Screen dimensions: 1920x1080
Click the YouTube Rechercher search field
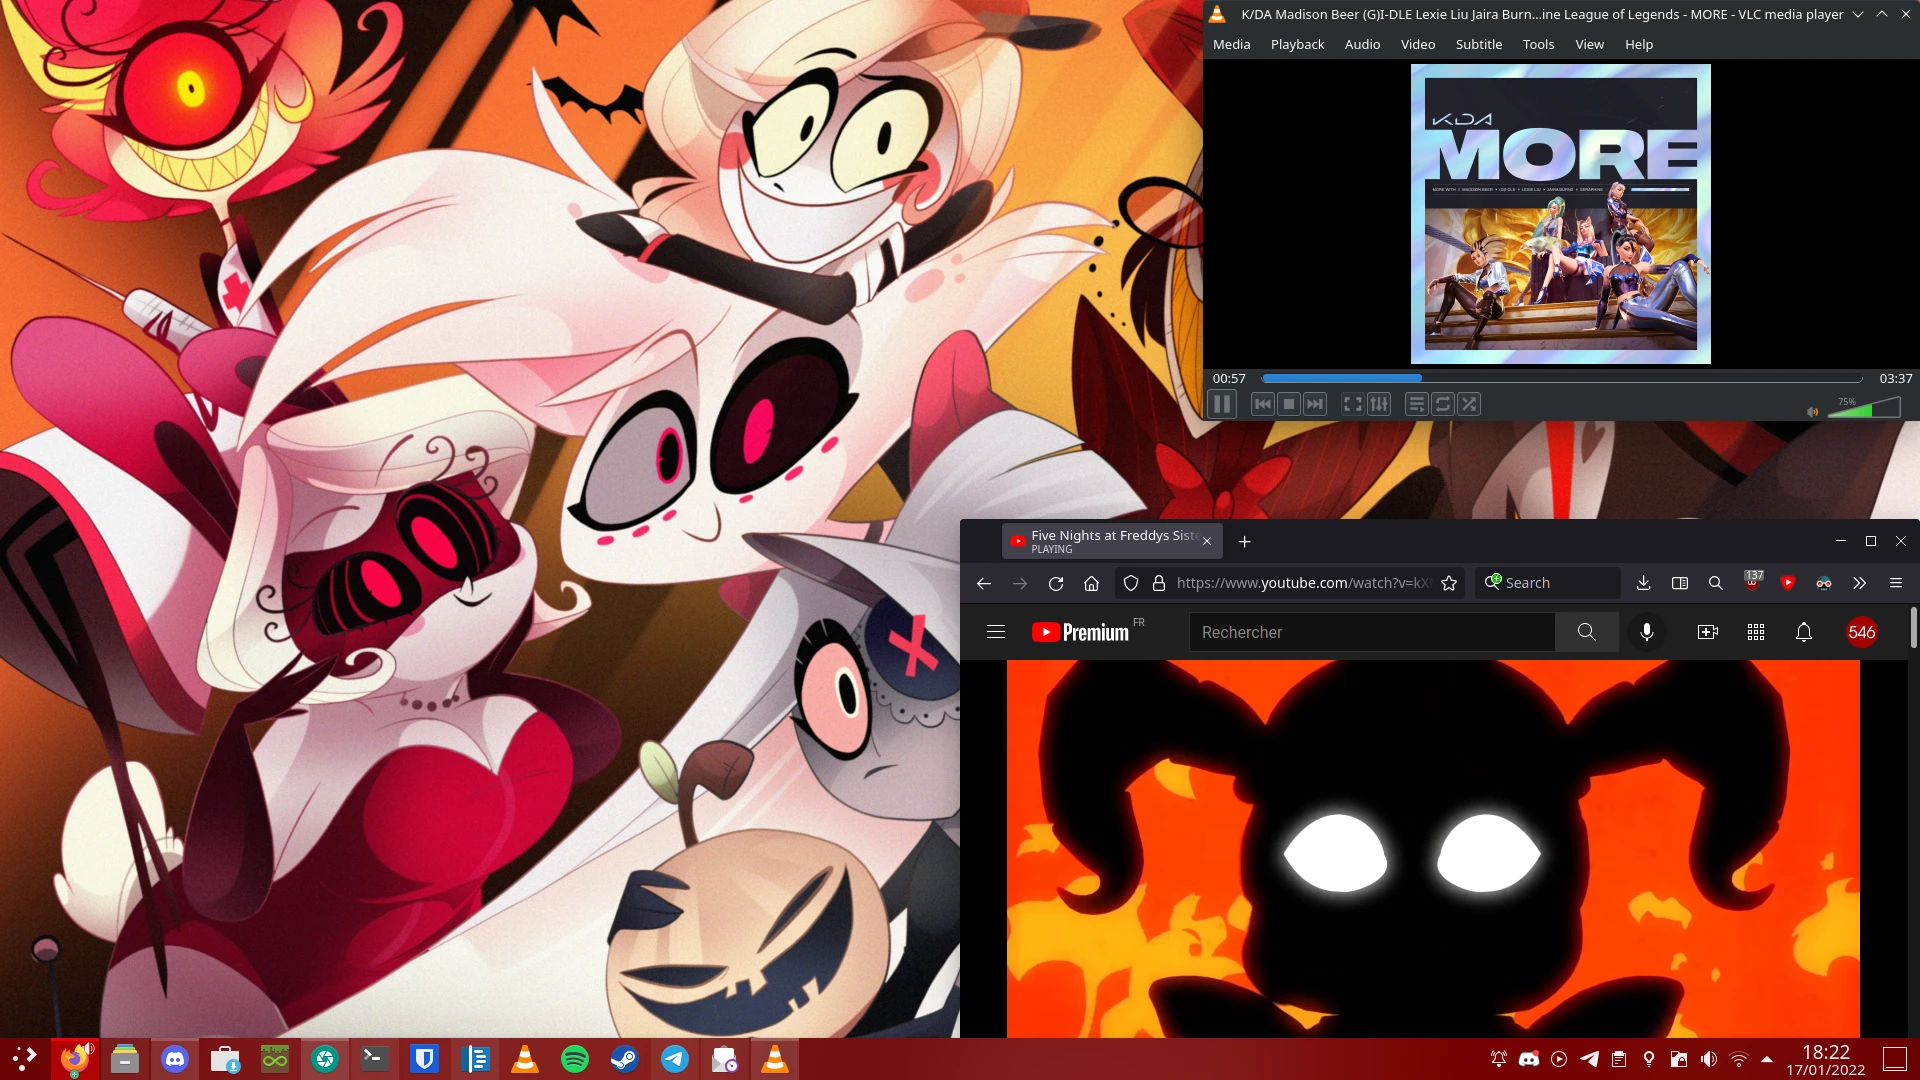tap(1371, 632)
